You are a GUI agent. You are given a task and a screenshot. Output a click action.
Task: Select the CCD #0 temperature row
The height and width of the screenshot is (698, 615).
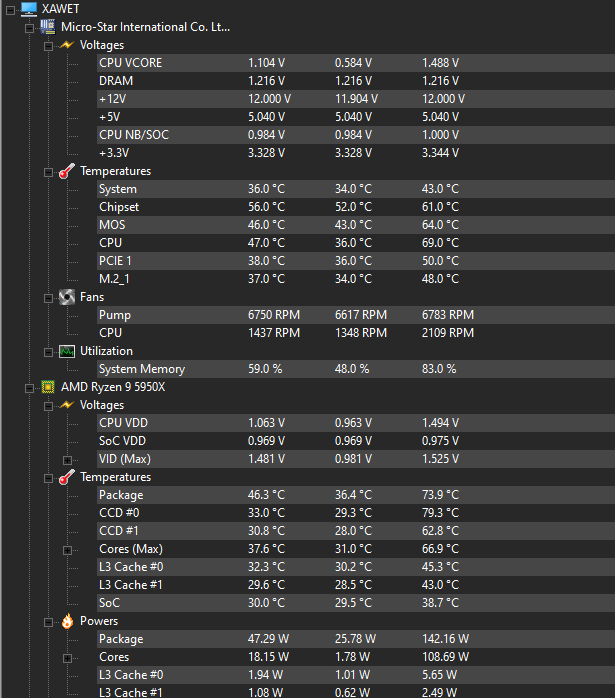(356, 513)
